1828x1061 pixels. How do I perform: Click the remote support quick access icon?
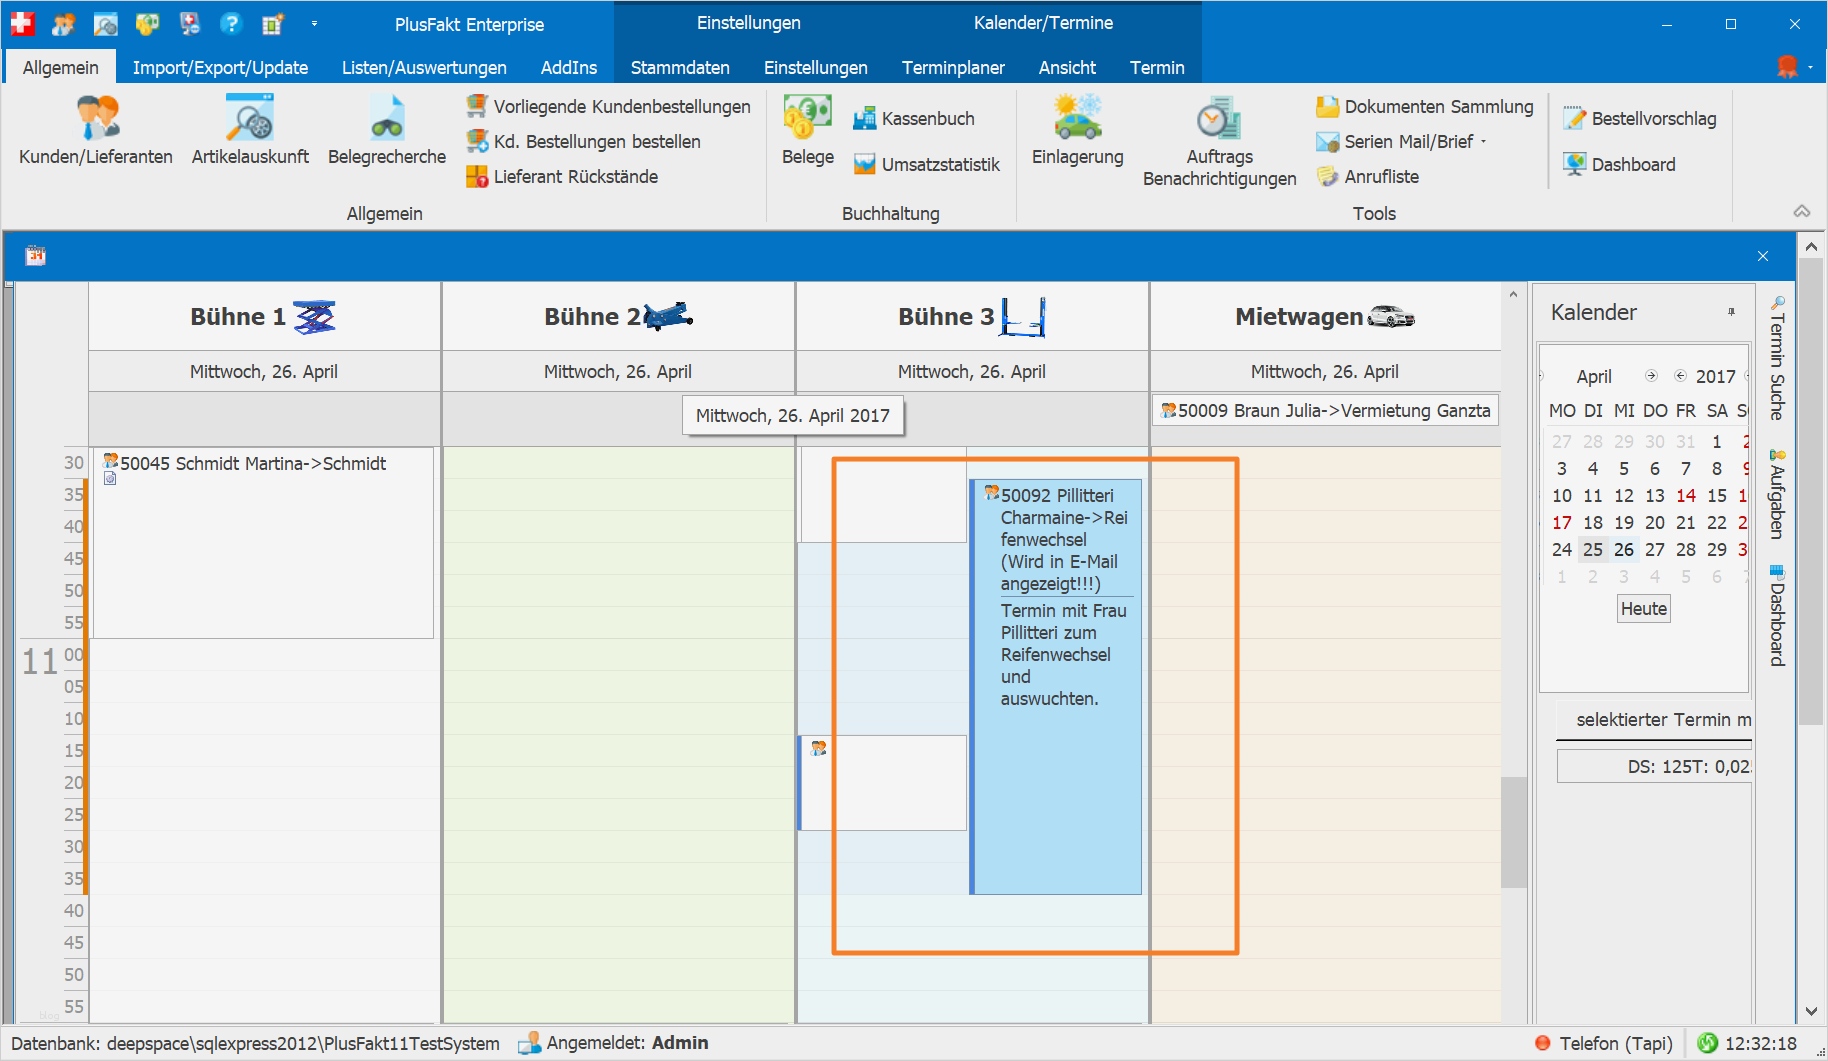[x=190, y=24]
